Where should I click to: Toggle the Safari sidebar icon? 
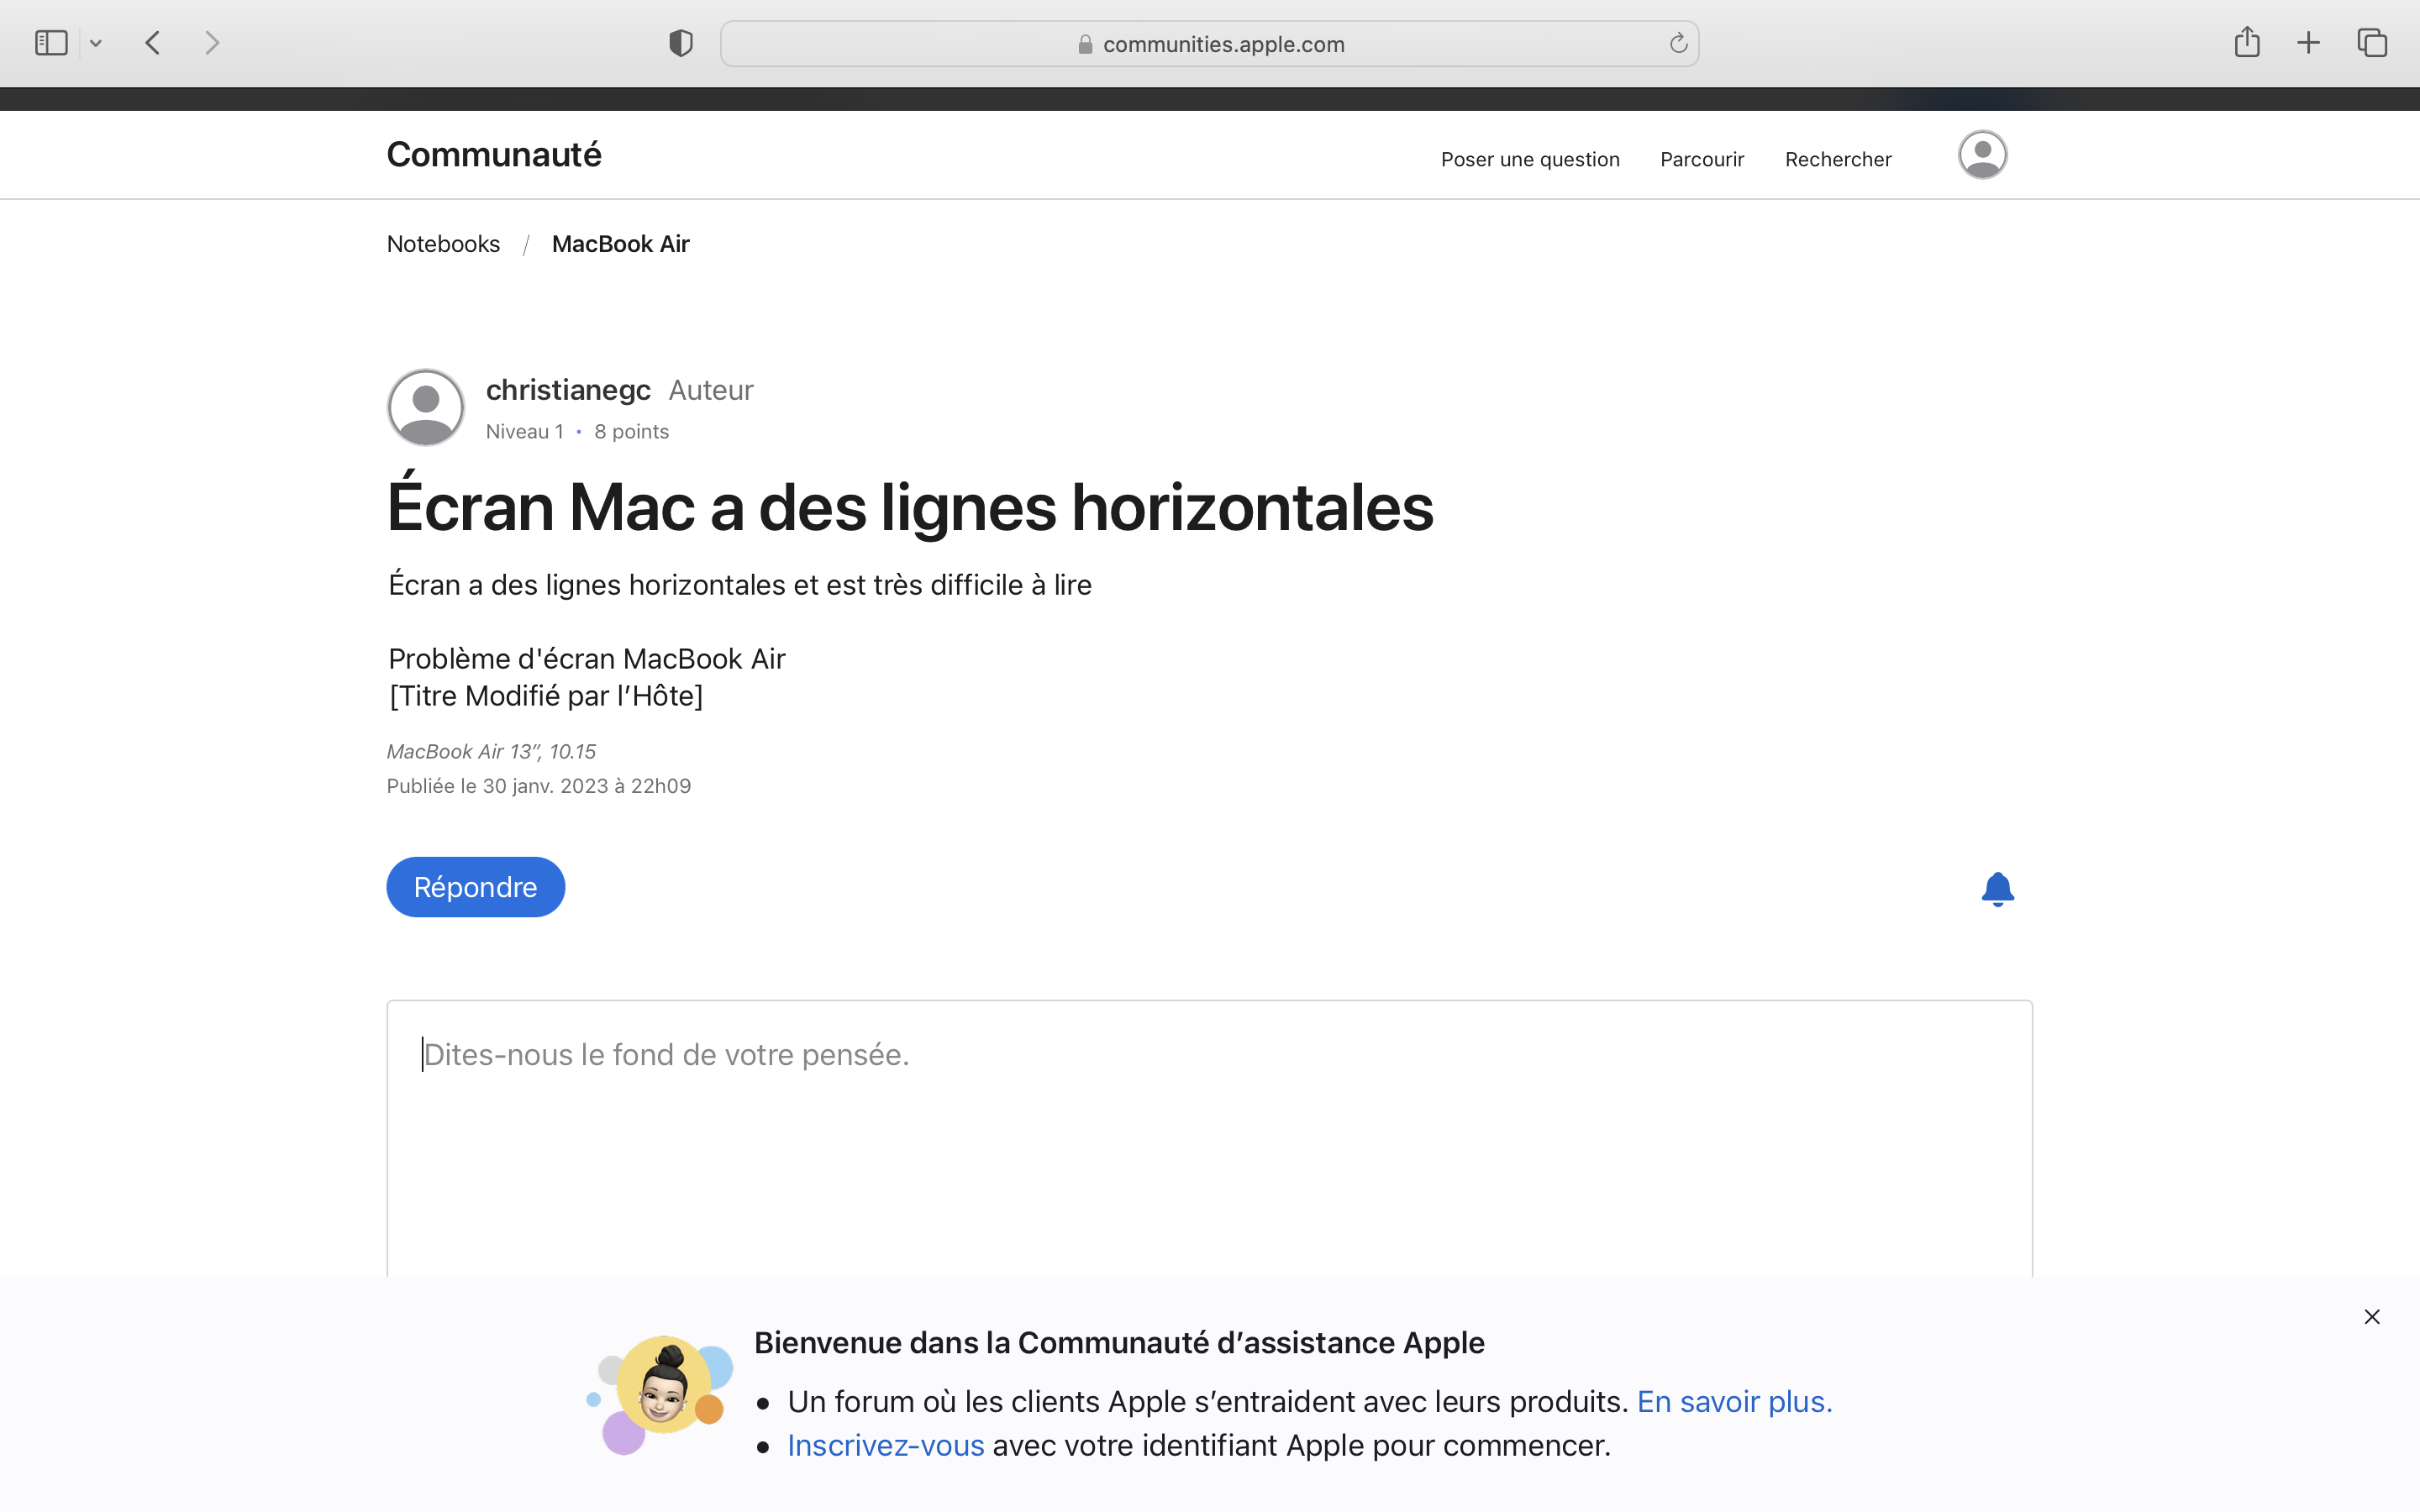tap(51, 43)
